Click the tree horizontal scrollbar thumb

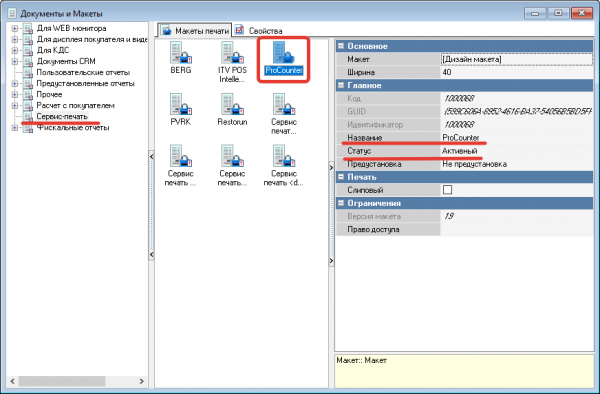point(62,381)
